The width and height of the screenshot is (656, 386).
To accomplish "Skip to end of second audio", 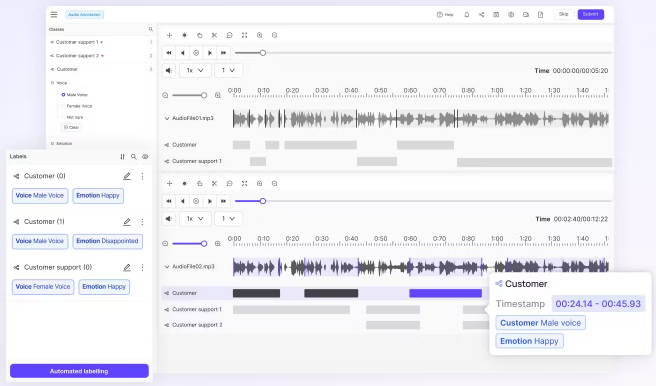I will point(223,201).
